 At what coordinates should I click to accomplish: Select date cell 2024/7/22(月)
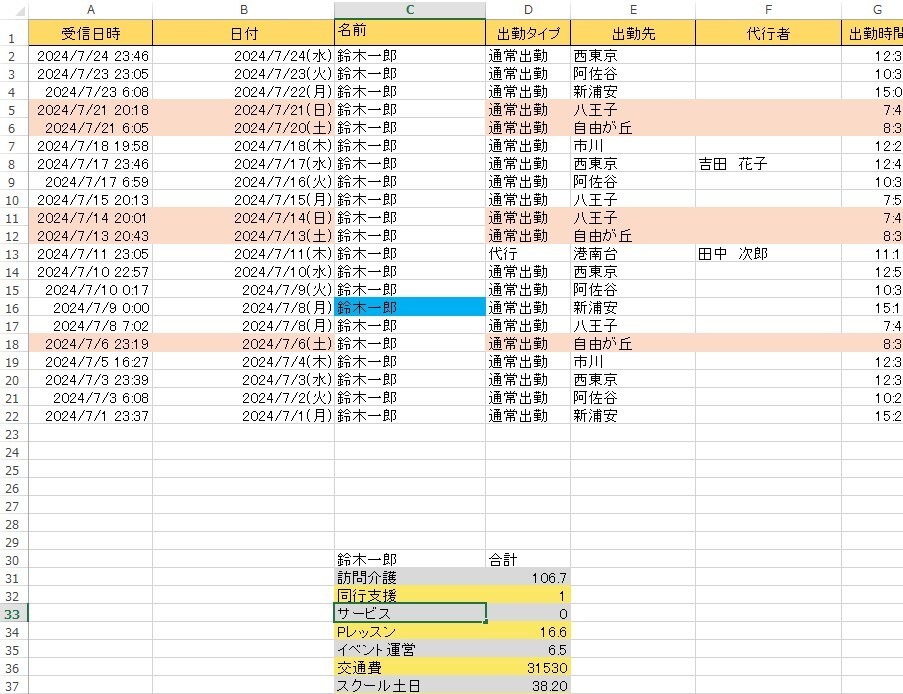coord(244,92)
